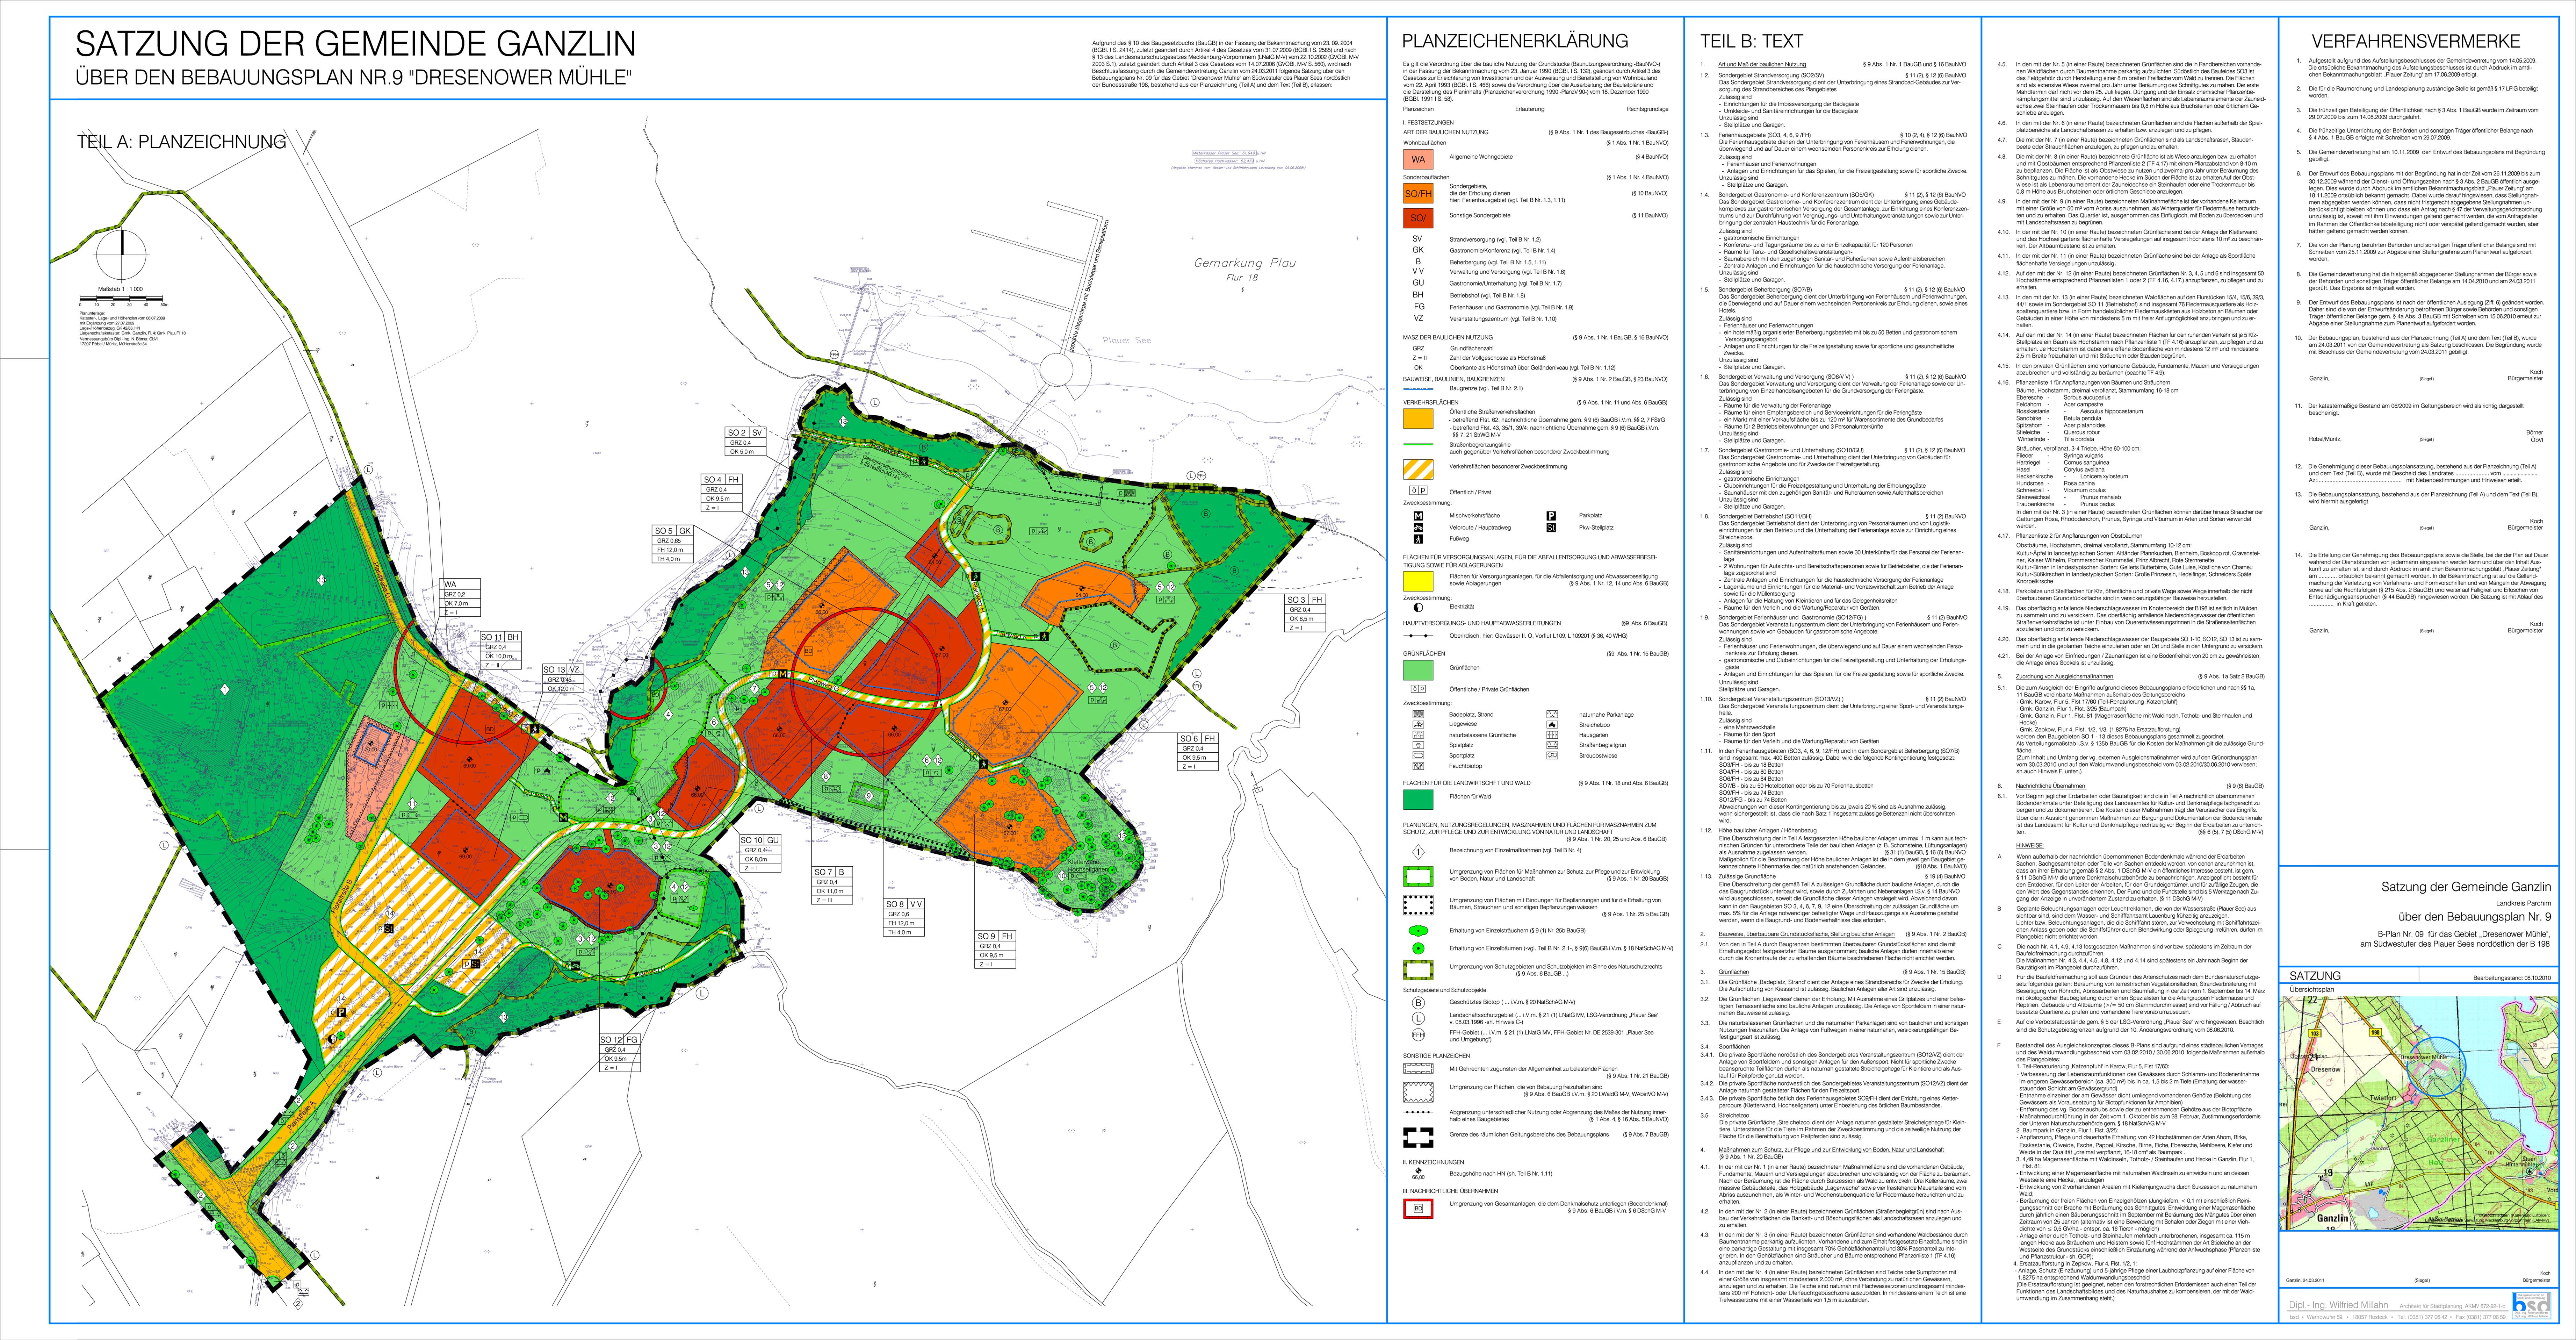This screenshot has width=2576, height=1340.
Task: Click the Einzelmaßnahmen diamond '1' symbol
Action: click(1418, 852)
